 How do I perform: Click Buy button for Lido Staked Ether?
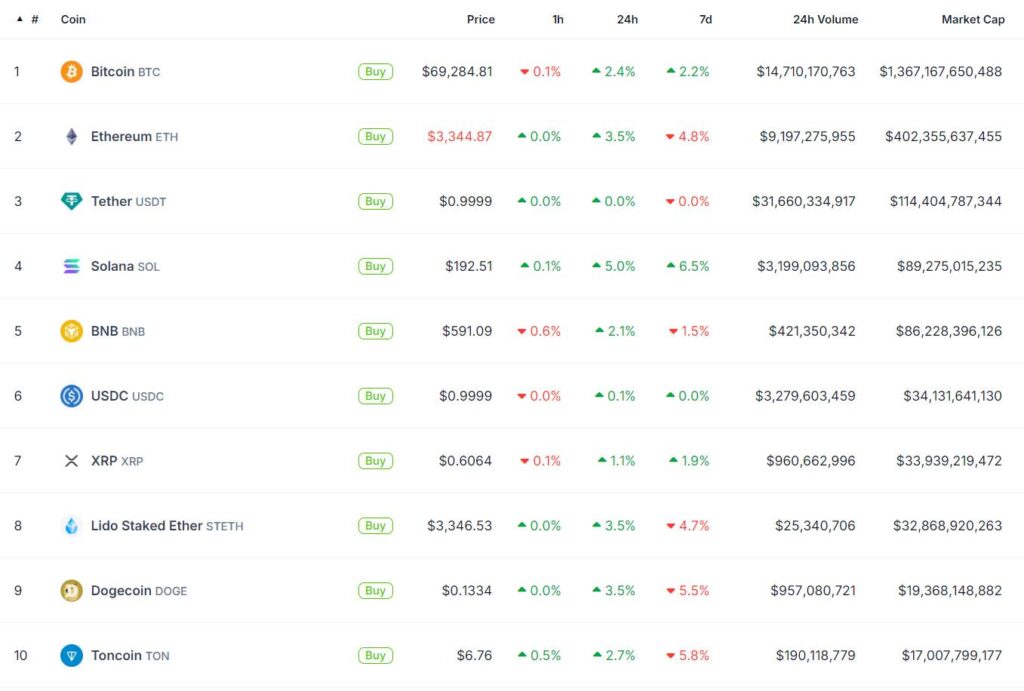(x=376, y=526)
